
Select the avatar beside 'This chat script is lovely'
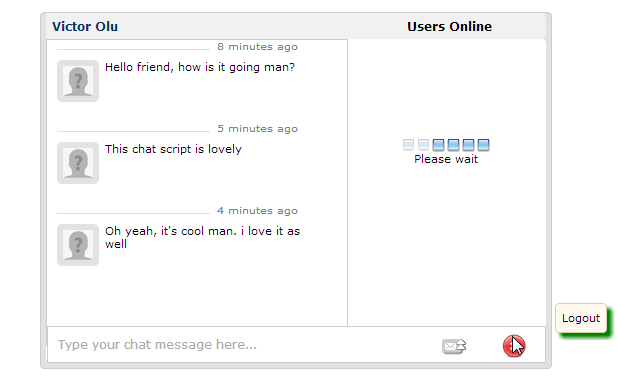pyautogui.click(x=78, y=163)
